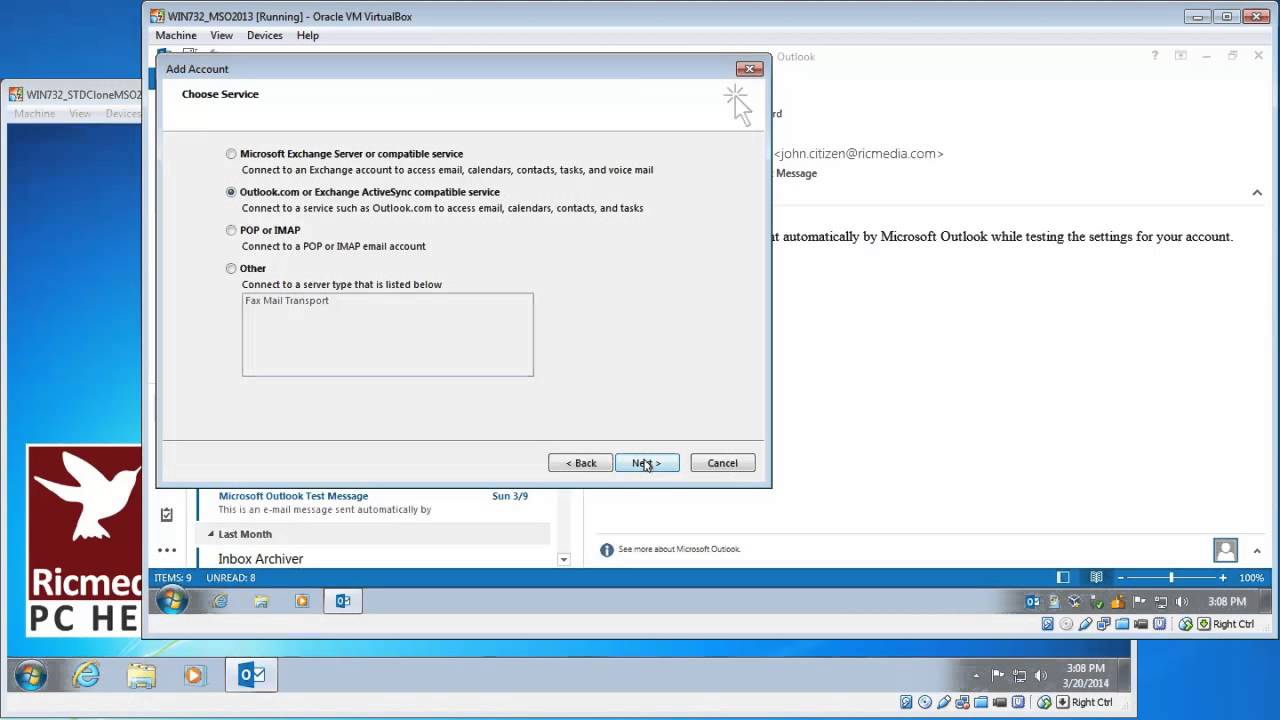Image resolution: width=1280 pixels, height=720 pixels.
Task: Open Ribbon Display Options in Outlook title bar
Action: point(1181,56)
